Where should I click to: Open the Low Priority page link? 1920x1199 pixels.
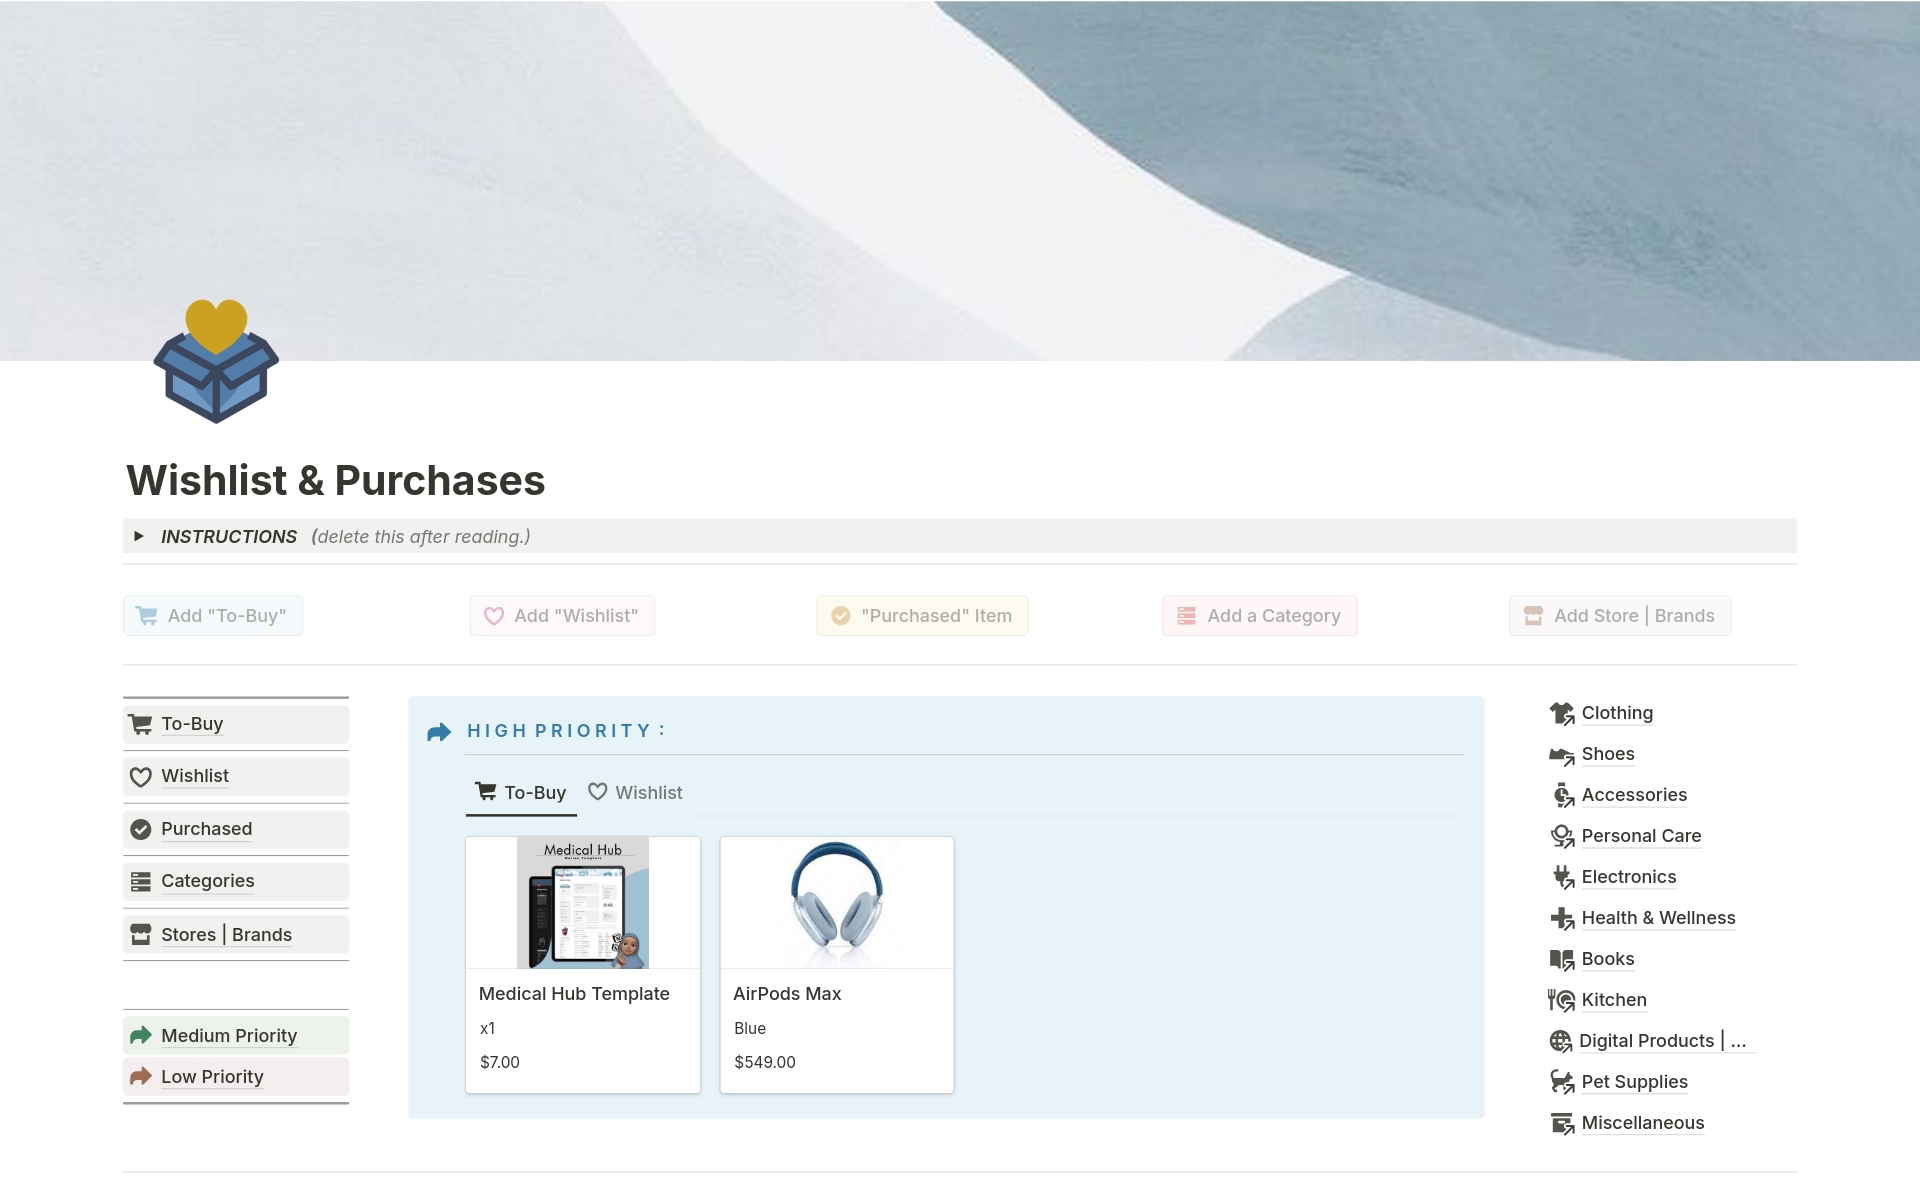coord(212,1077)
